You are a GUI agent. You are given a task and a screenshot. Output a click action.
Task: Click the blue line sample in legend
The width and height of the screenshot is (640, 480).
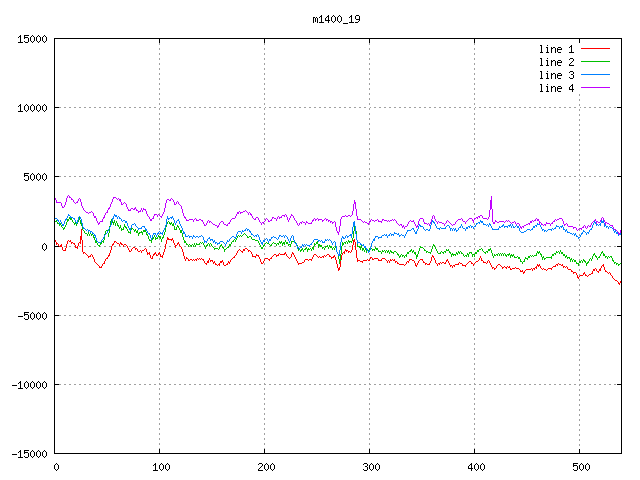coord(596,75)
